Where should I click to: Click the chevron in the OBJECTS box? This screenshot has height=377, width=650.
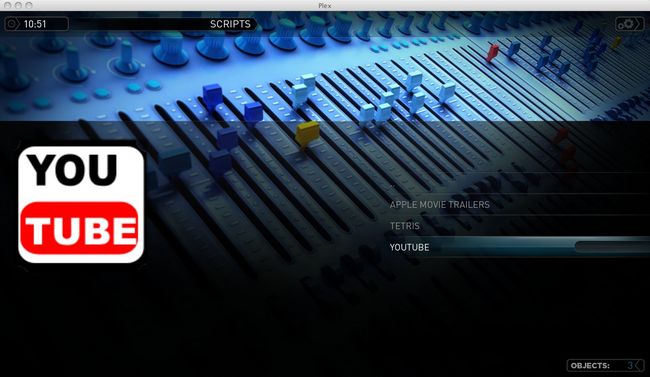pyautogui.click(x=639, y=365)
